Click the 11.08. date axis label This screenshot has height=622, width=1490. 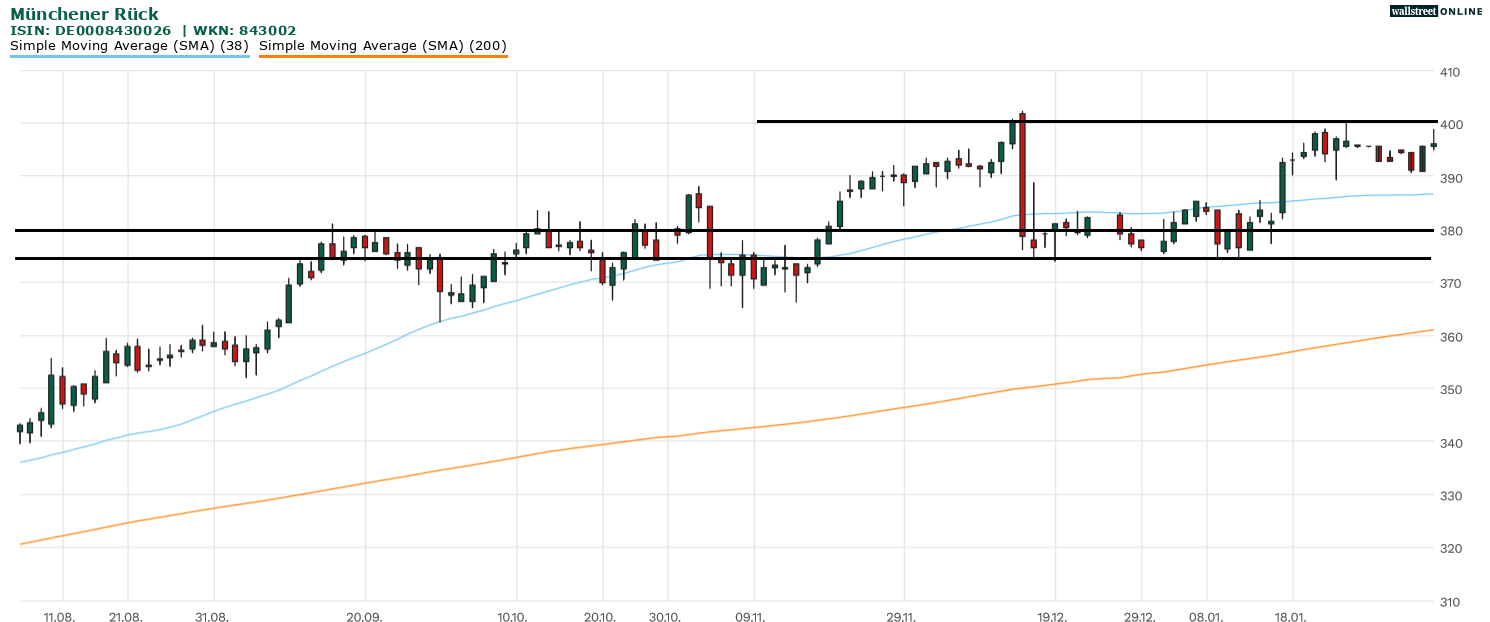click(x=58, y=617)
